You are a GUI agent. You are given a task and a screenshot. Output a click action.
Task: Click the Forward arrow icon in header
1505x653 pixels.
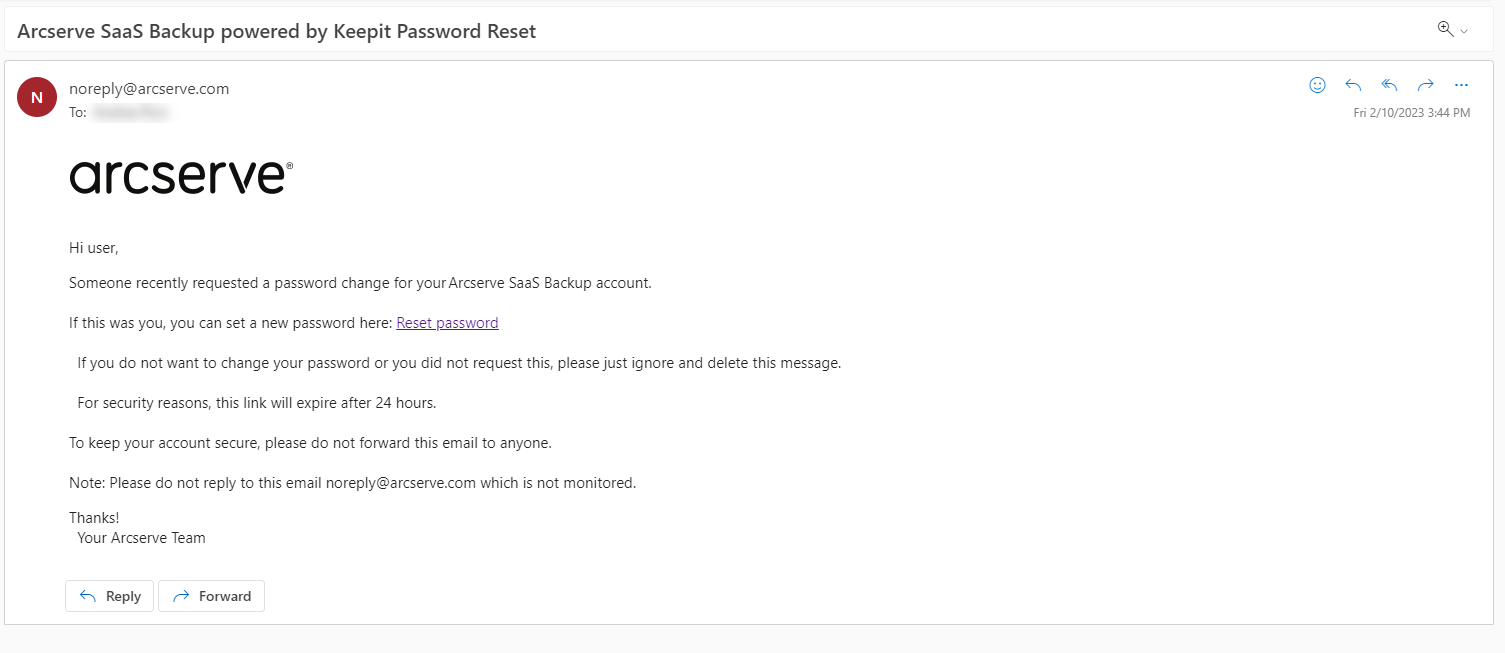point(1425,85)
